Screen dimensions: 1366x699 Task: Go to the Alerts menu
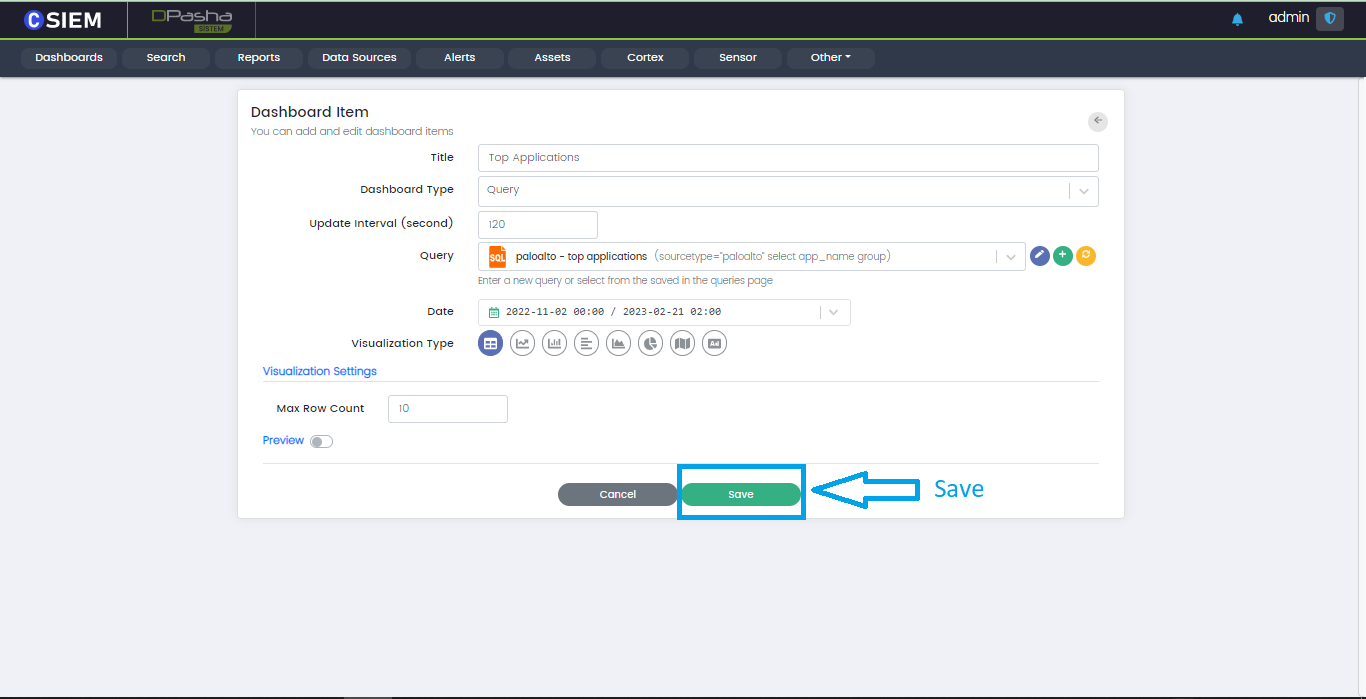point(459,58)
